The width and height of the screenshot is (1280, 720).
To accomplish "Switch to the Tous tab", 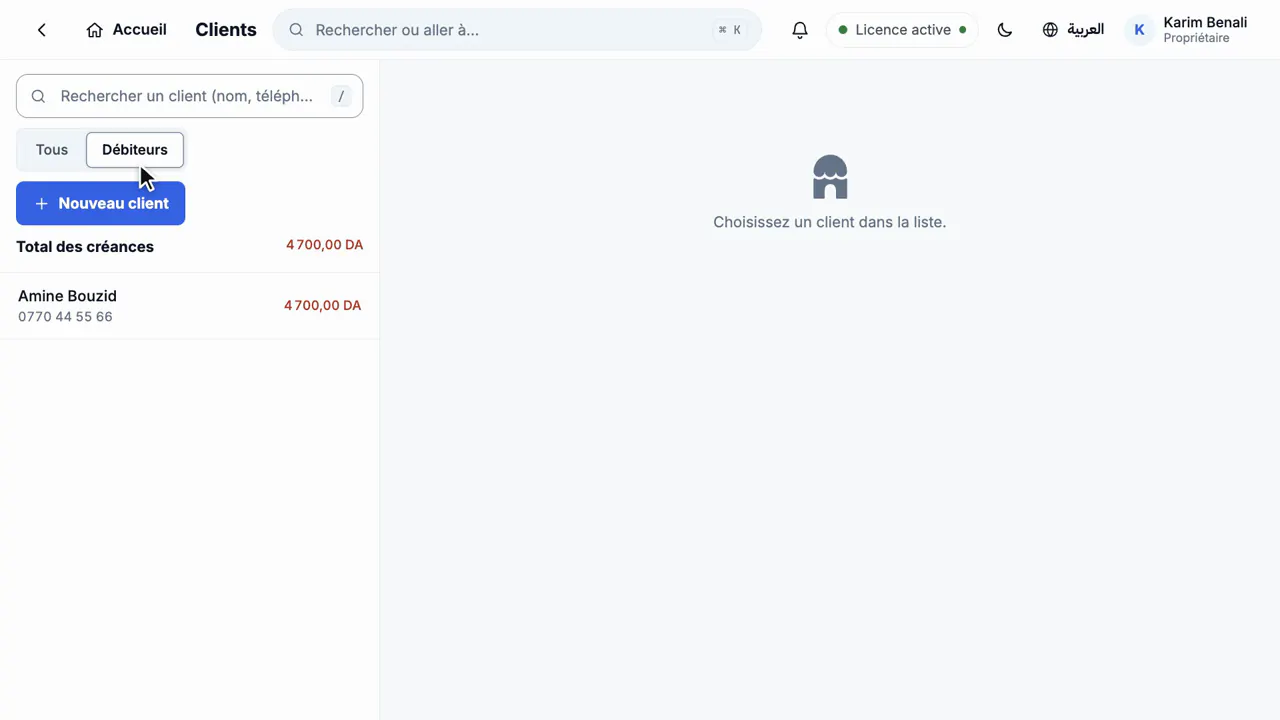I will pos(52,150).
